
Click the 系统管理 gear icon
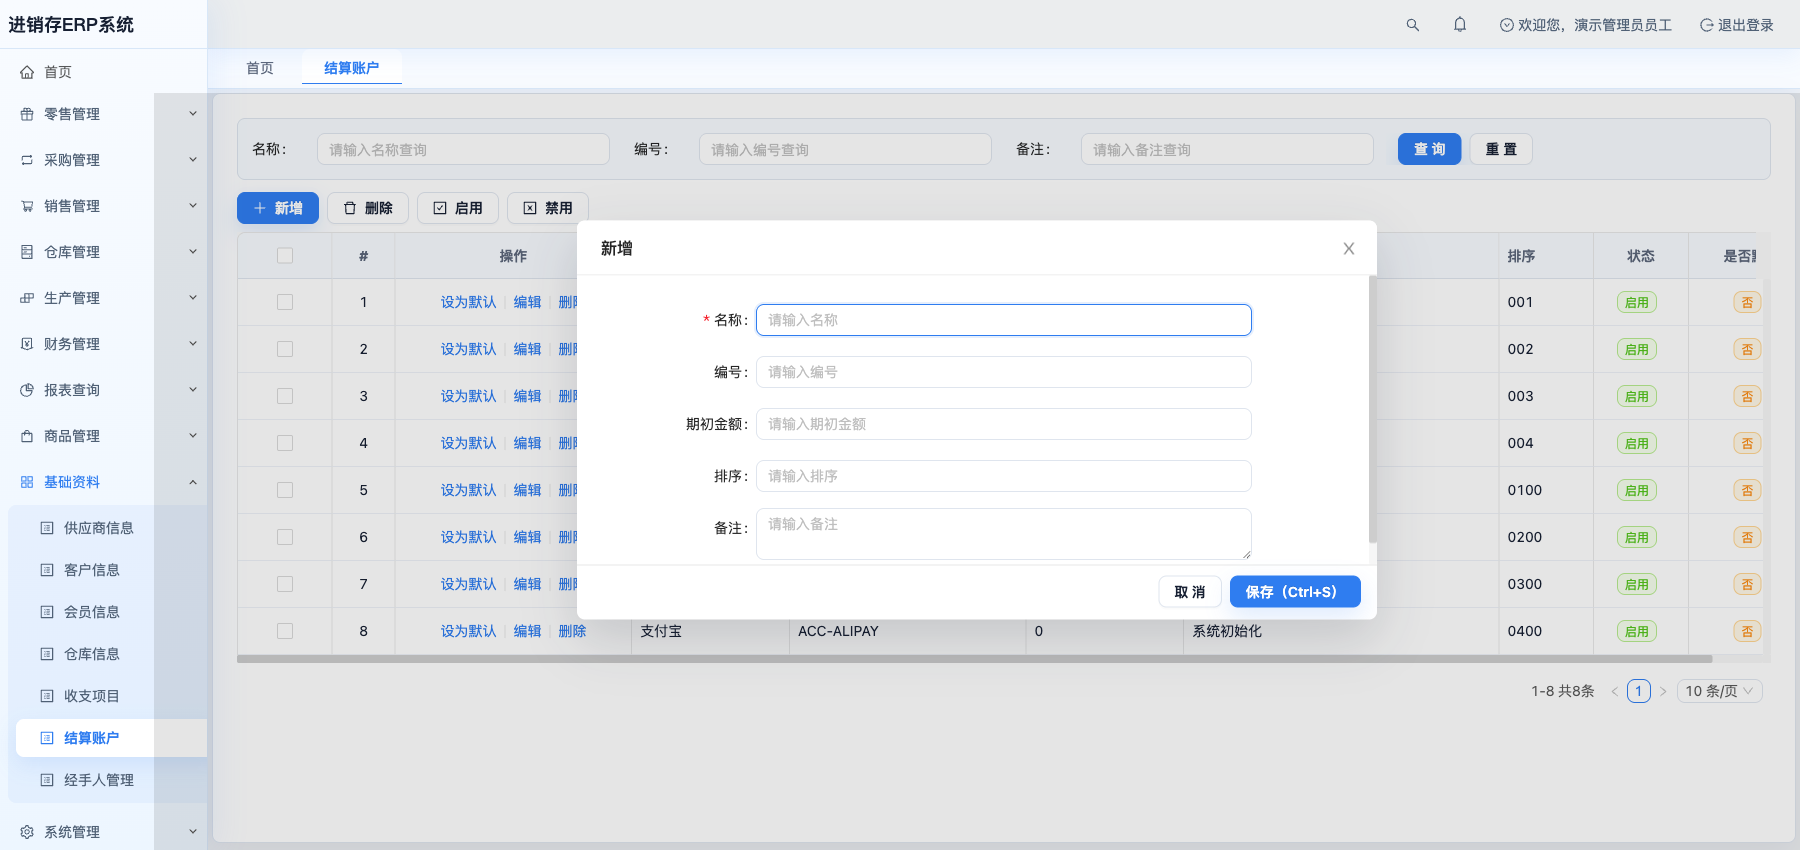click(x=27, y=832)
